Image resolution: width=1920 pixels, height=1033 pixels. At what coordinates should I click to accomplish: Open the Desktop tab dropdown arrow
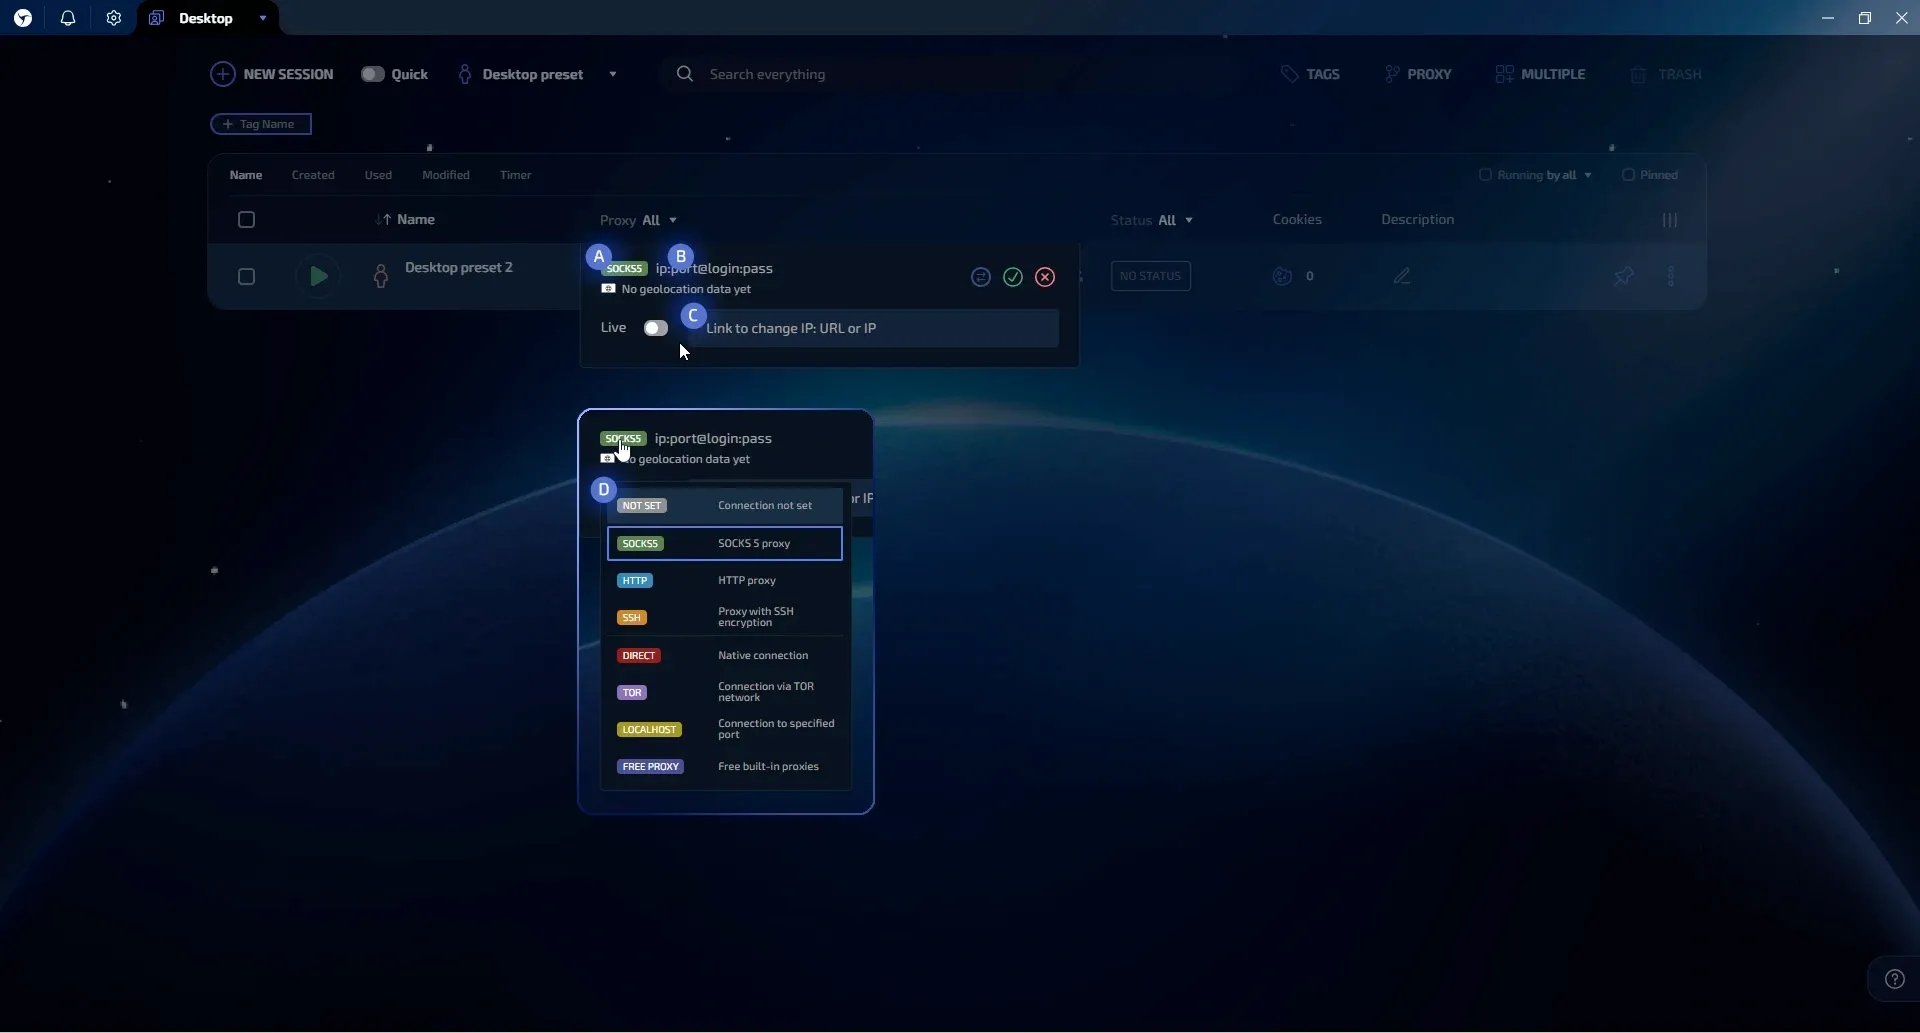point(263,18)
